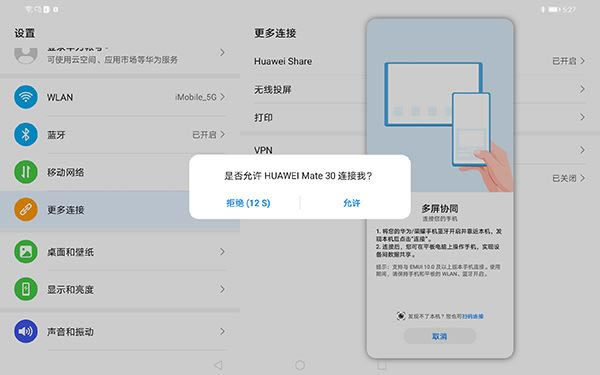
Task: Tap the 声音和振动 speaker icon
Action: click(26, 331)
